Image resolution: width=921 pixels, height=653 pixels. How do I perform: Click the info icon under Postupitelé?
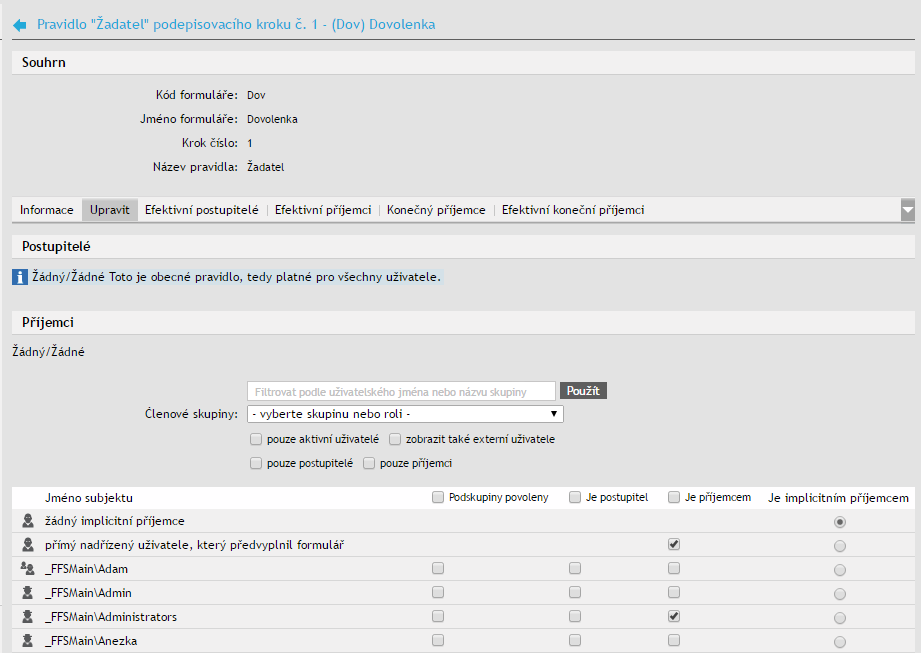(x=19, y=276)
